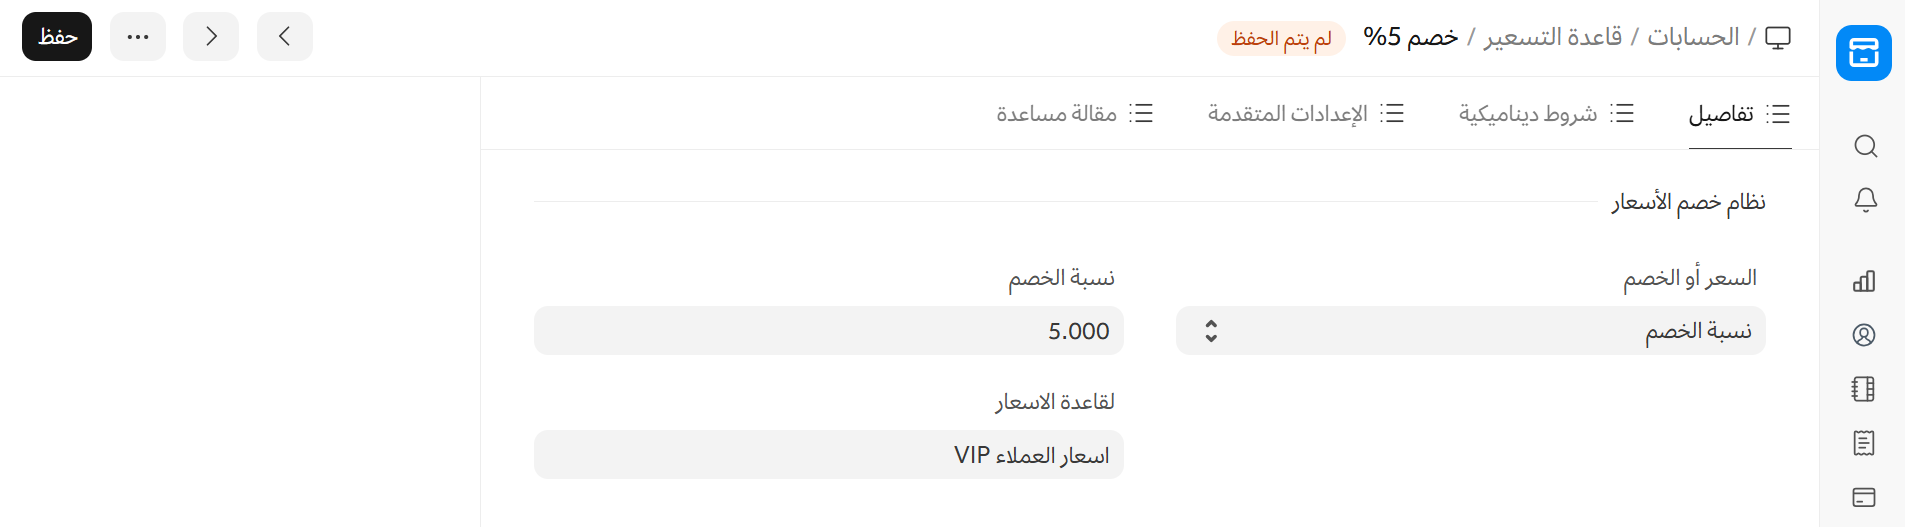
Task: Click the user profile circle icon
Action: 1864,335
